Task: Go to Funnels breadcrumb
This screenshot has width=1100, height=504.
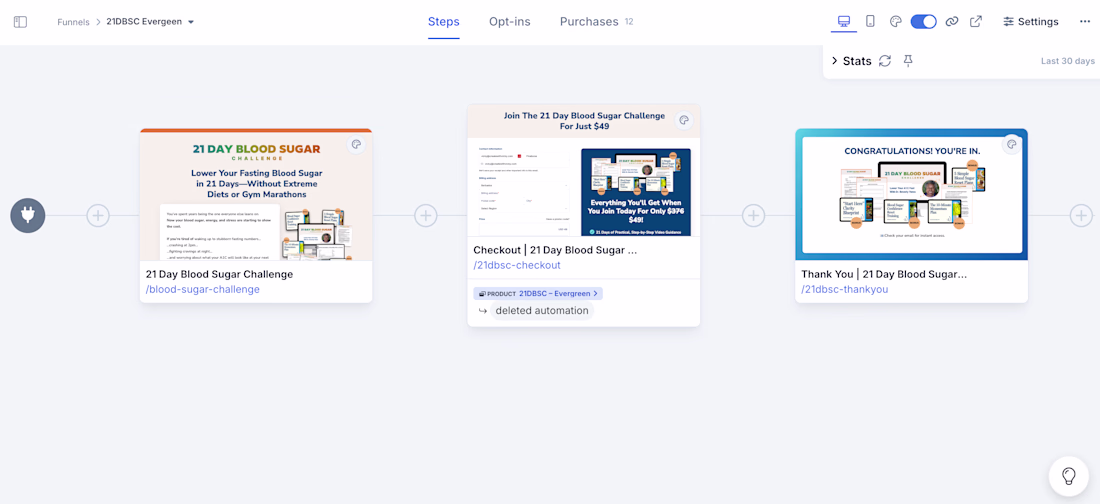Action: (x=74, y=22)
